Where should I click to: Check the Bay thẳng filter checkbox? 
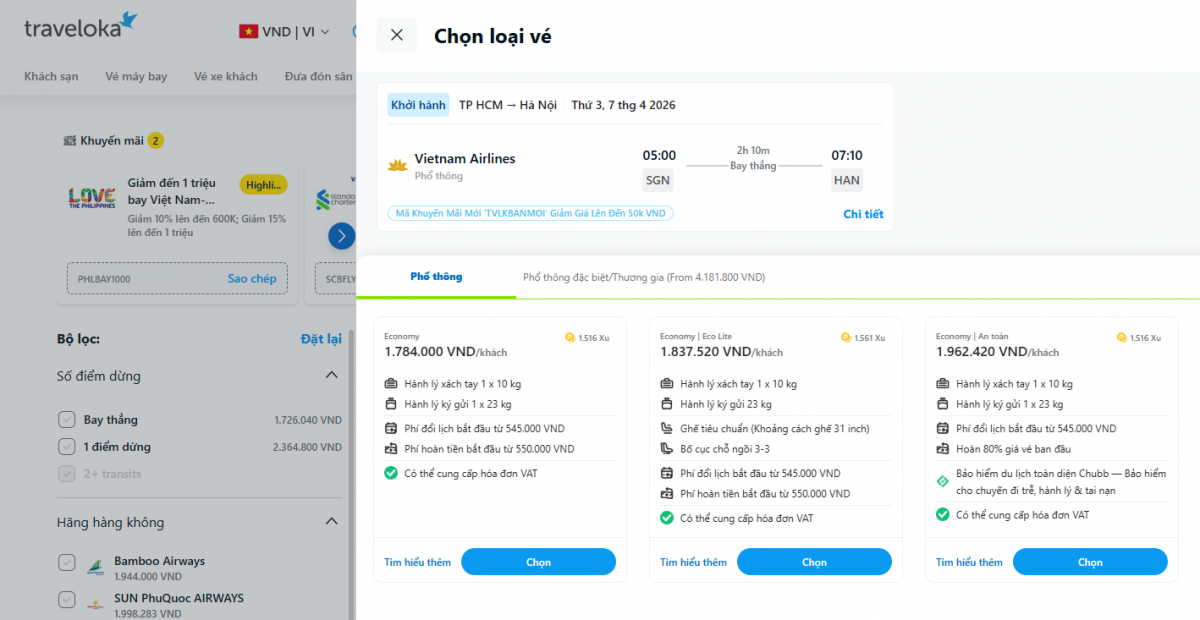pos(66,419)
